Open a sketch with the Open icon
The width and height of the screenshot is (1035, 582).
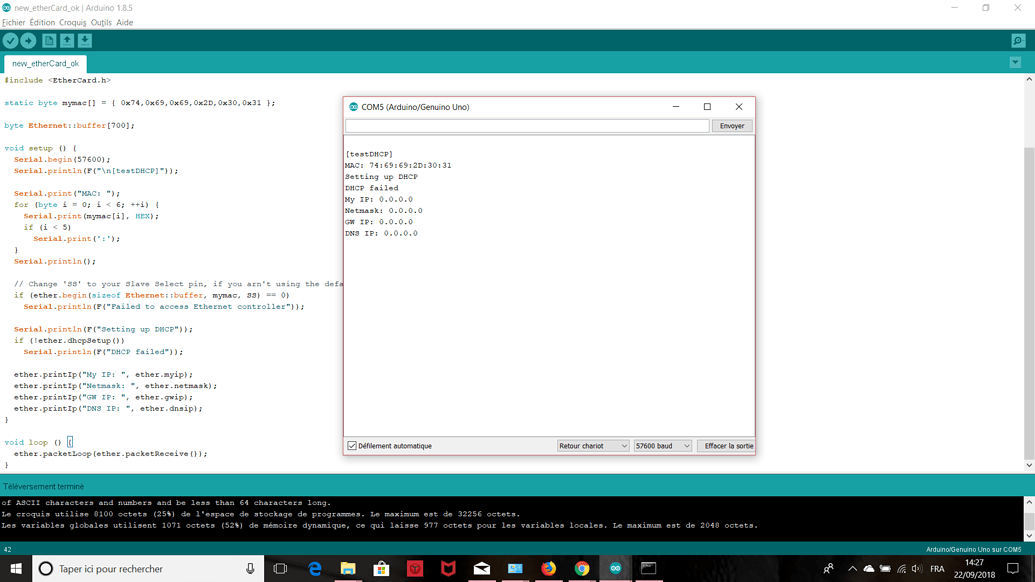pyautogui.click(x=69, y=41)
